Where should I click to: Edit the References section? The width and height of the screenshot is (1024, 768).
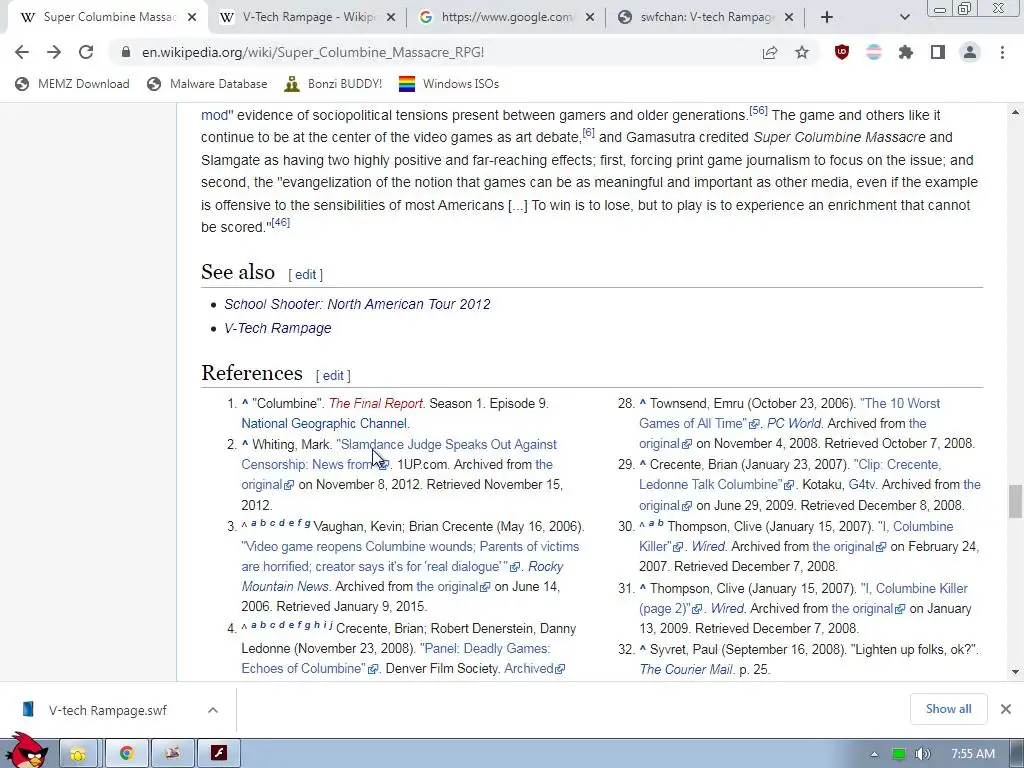click(x=333, y=376)
